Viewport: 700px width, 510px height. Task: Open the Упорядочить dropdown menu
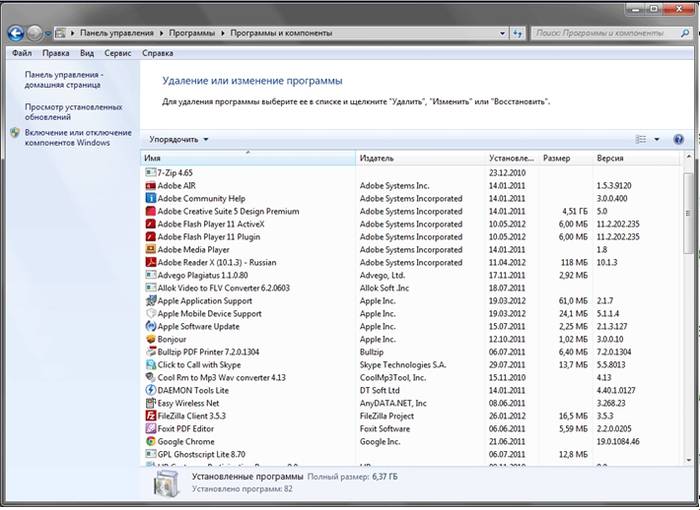pyautogui.click(x=179, y=139)
